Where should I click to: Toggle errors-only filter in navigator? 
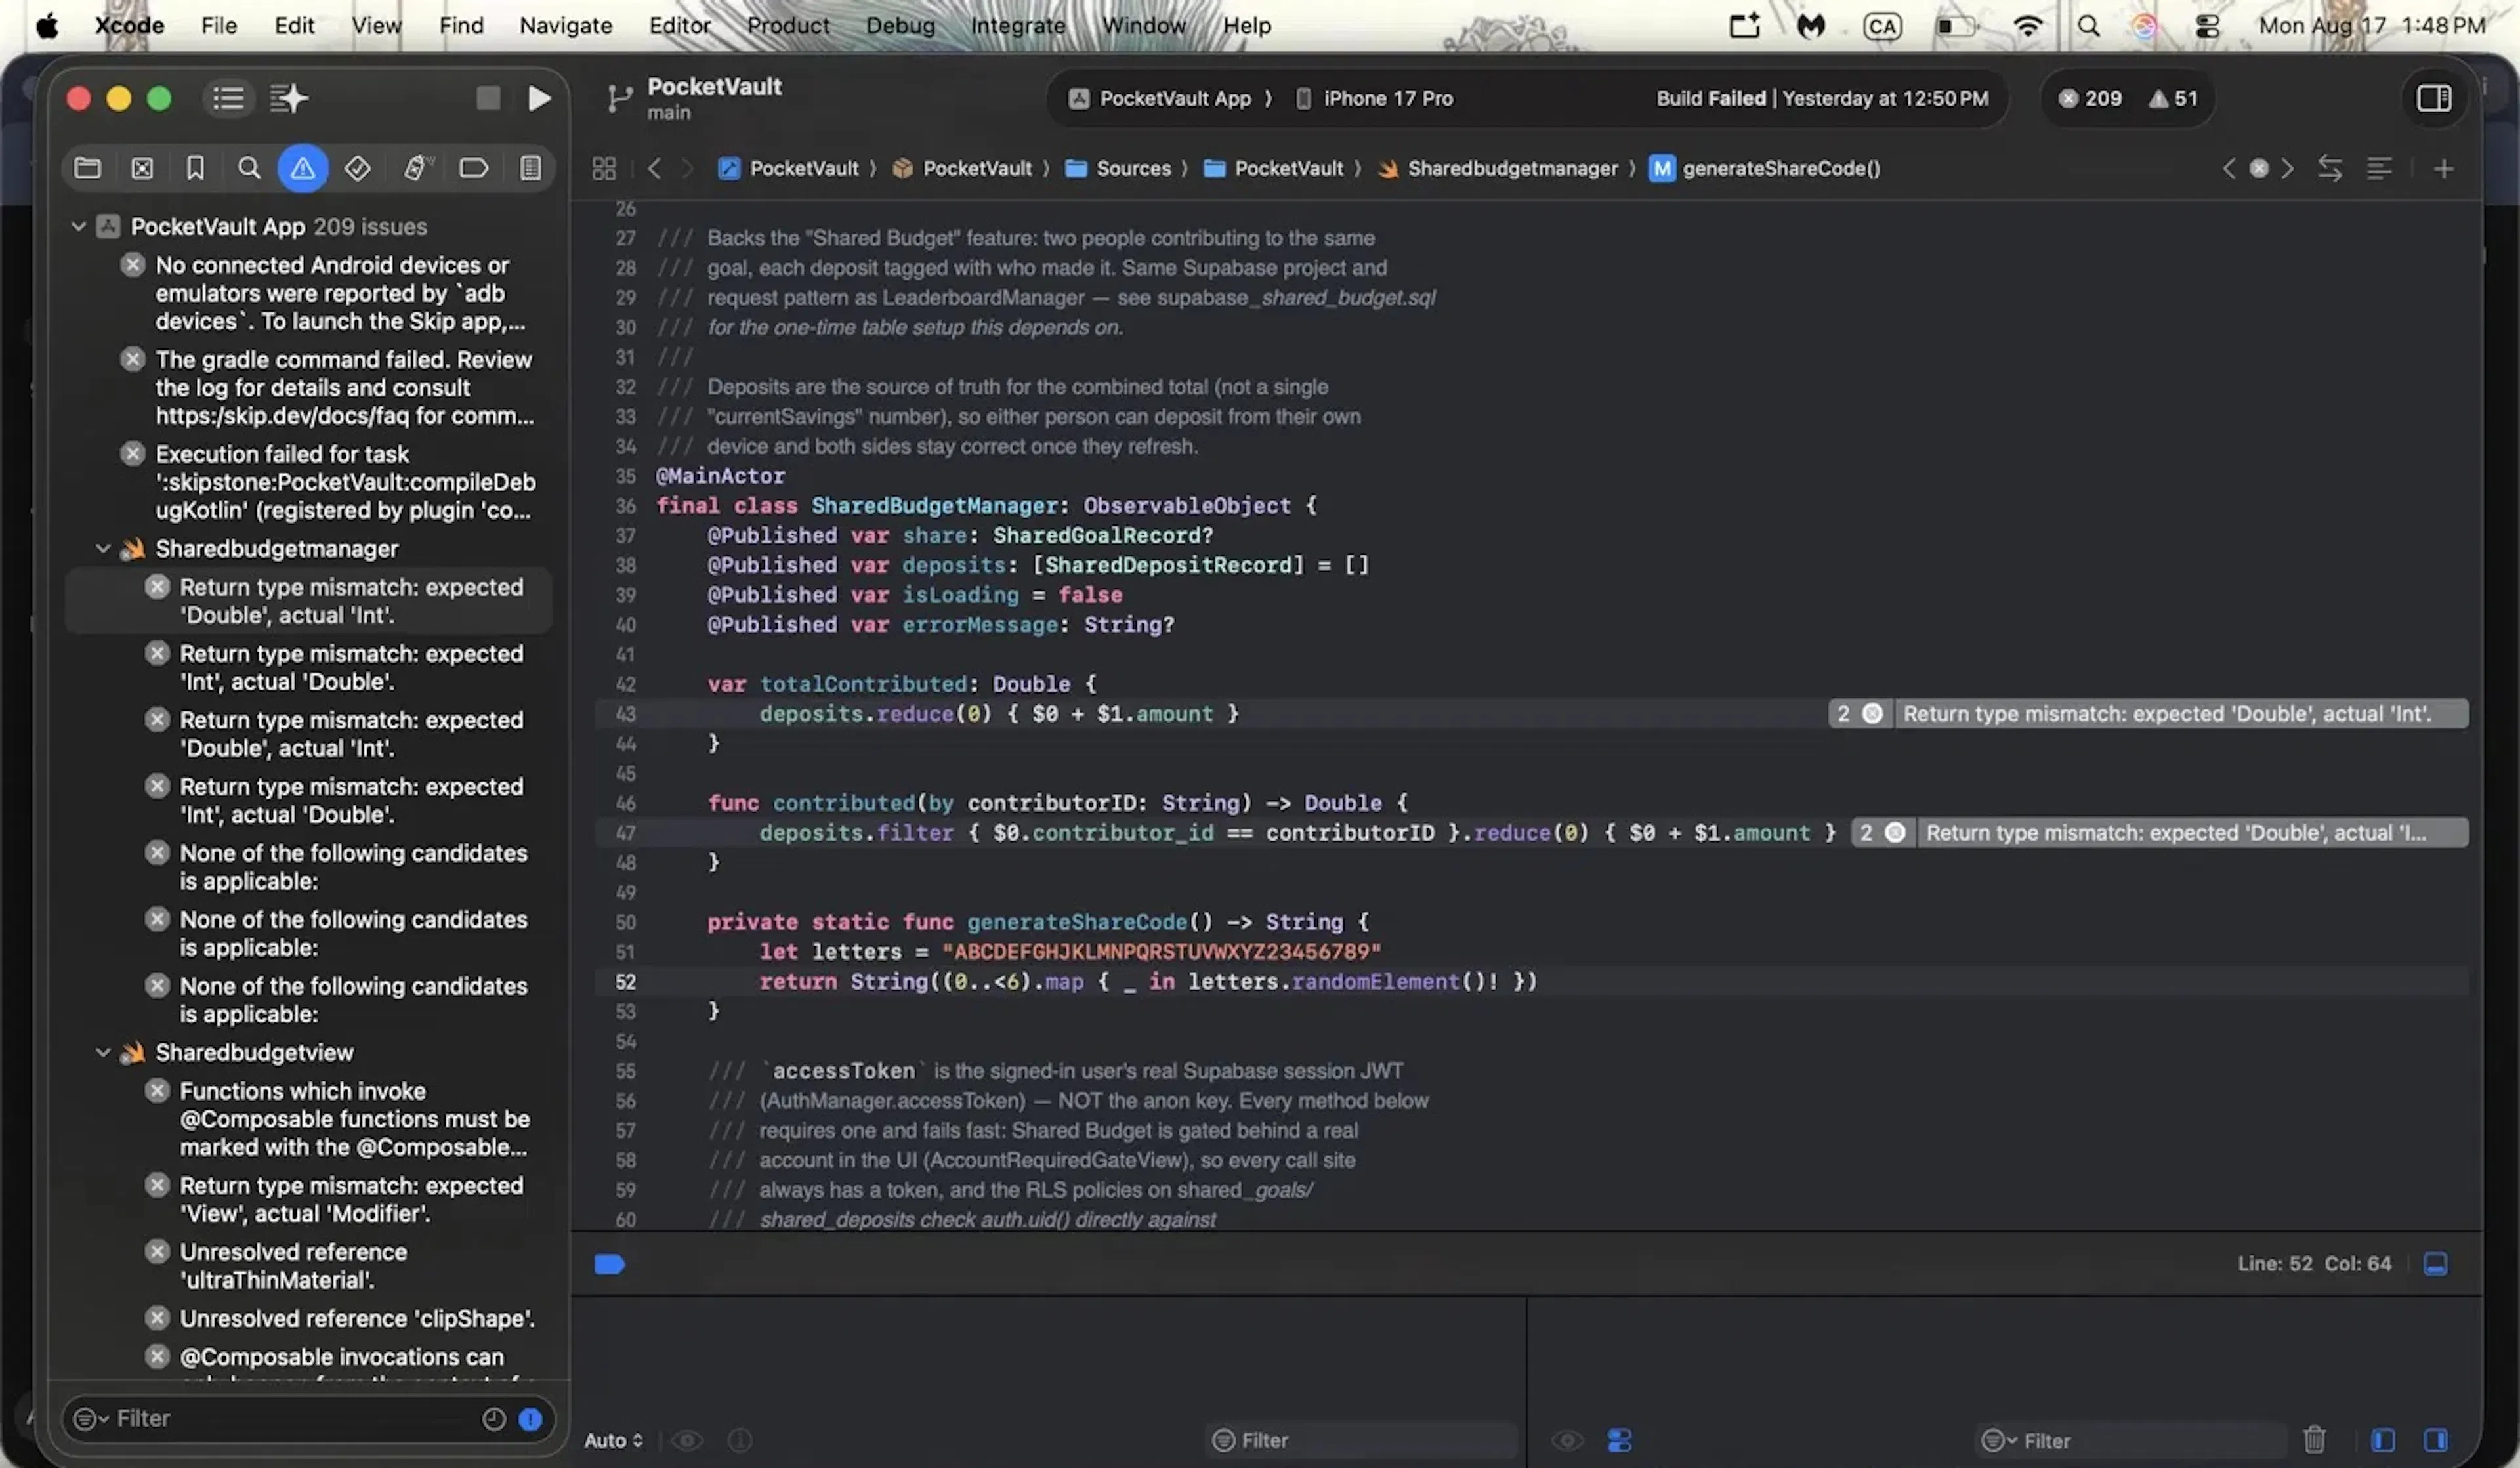(x=531, y=1418)
